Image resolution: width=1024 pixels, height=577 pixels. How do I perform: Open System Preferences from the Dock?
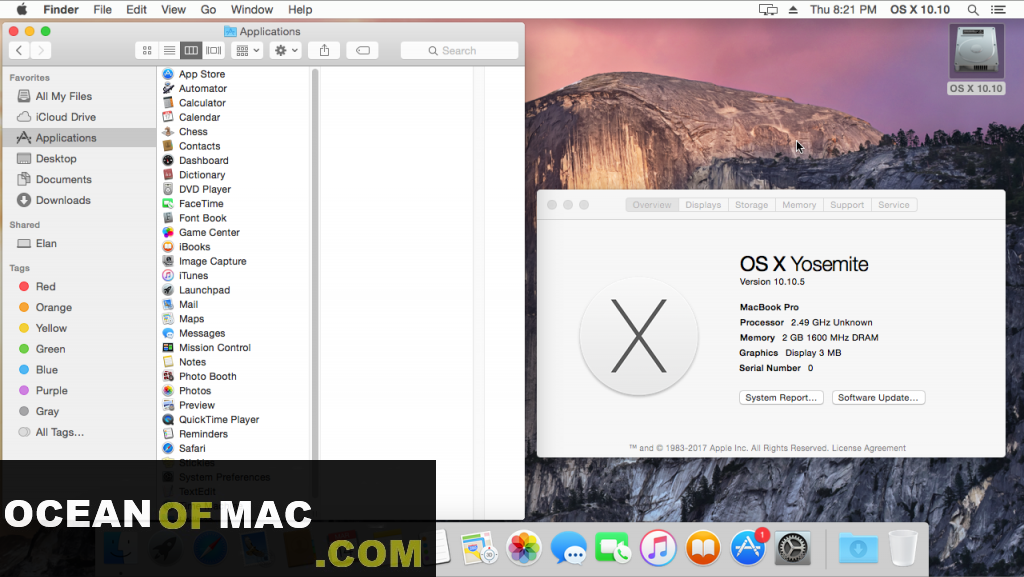point(792,547)
